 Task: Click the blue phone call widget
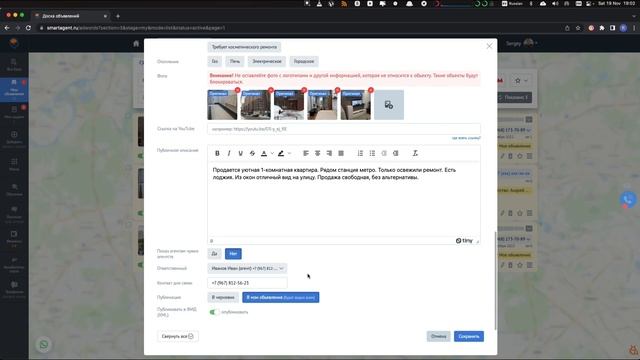tap(628, 199)
